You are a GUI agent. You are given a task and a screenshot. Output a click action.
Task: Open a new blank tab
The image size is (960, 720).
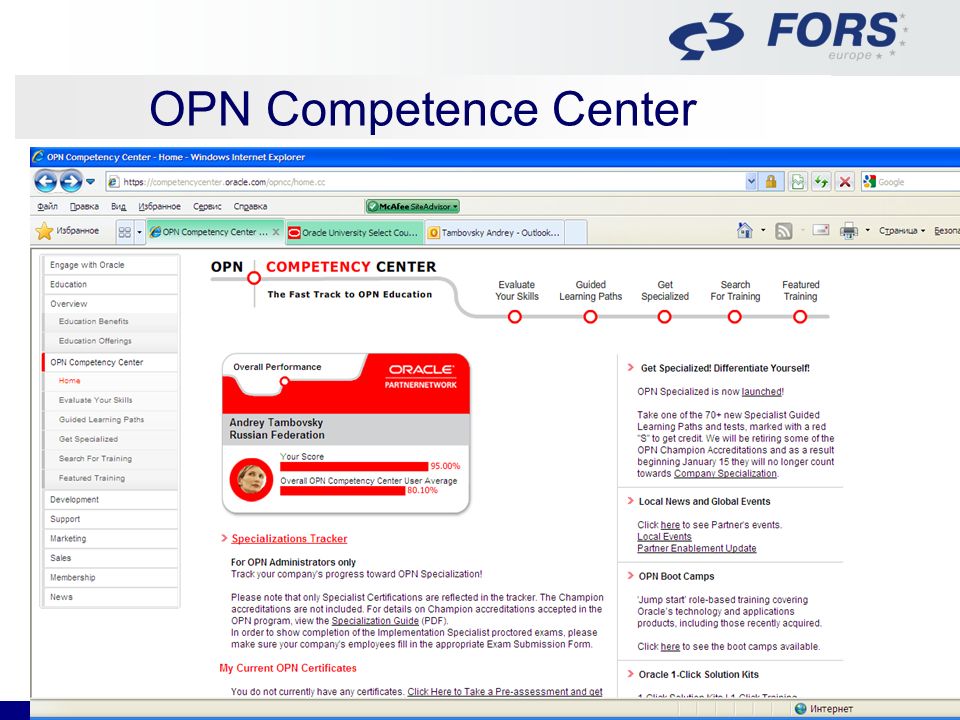click(x=576, y=233)
